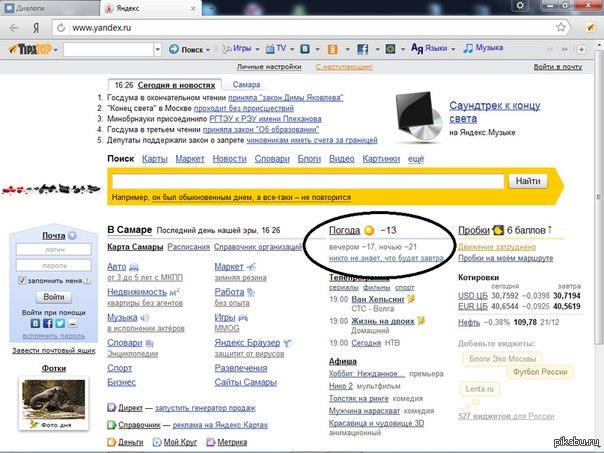The height and width of the screenshot is (453, 604).
Task: Open the Маркет search tab
Action: tap(190, 159)
